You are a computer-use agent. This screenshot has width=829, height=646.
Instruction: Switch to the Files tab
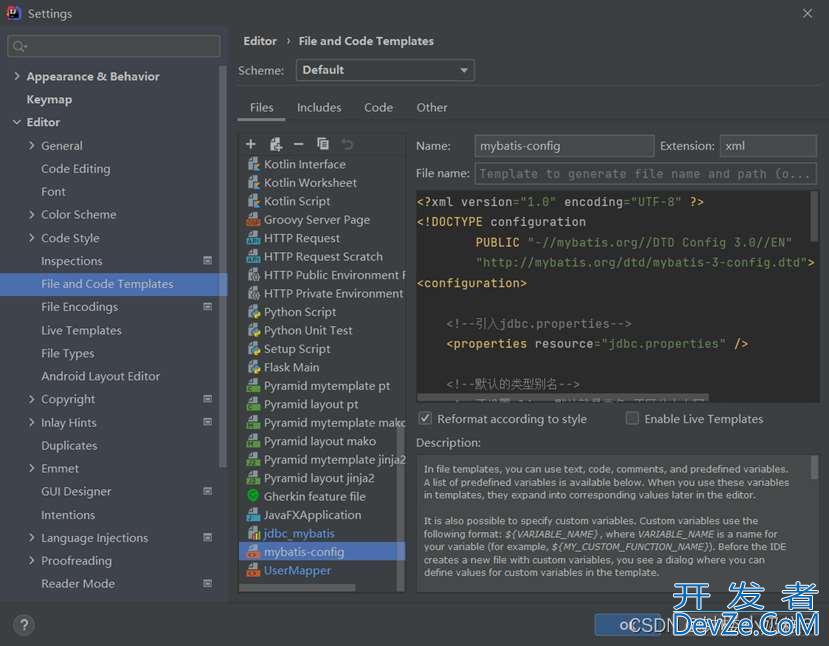tap(262, 107)
